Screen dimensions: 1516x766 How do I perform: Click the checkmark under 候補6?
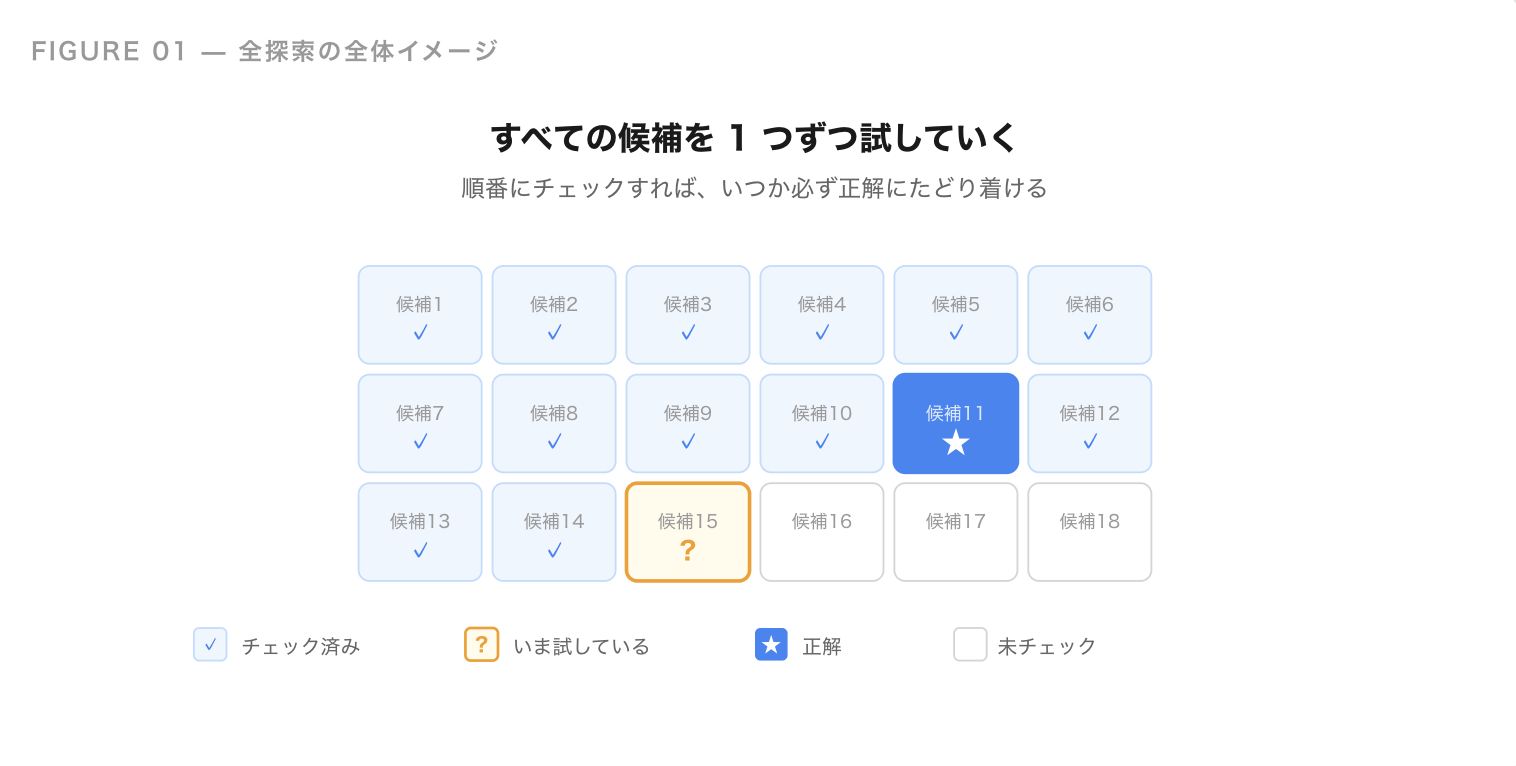(1090, 333)
